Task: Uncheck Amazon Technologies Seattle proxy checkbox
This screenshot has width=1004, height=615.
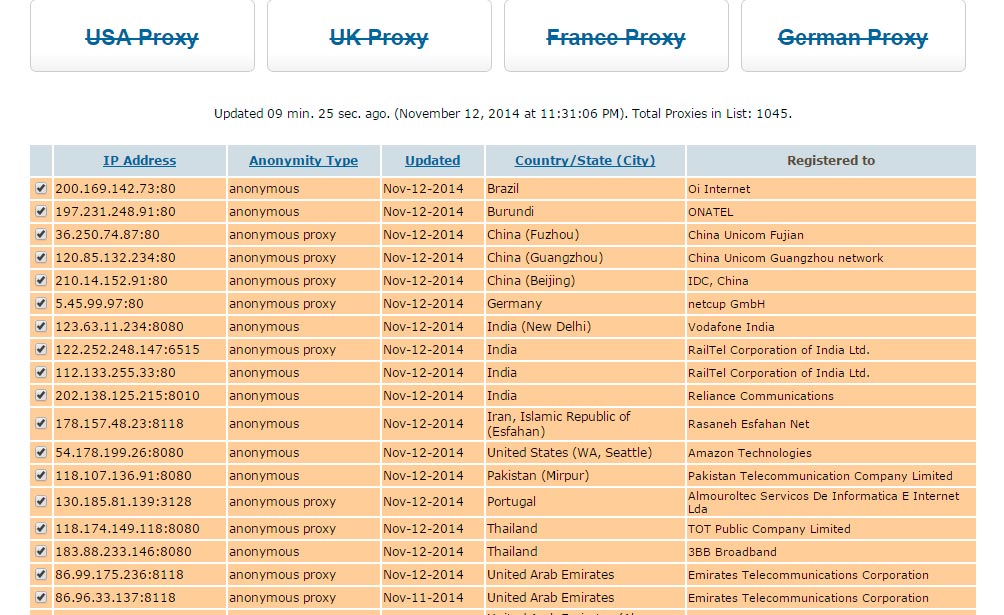Action: click(41, 452)
